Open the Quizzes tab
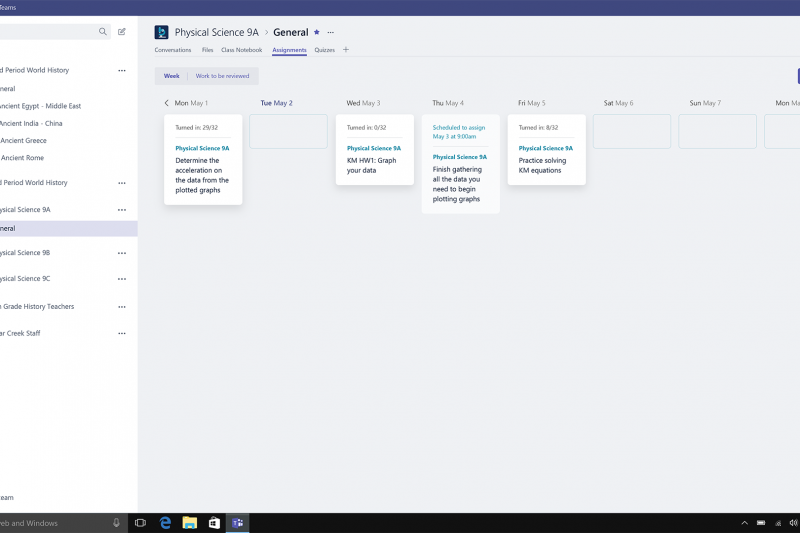This screenshot has height=533, width=800. point(324,50)
